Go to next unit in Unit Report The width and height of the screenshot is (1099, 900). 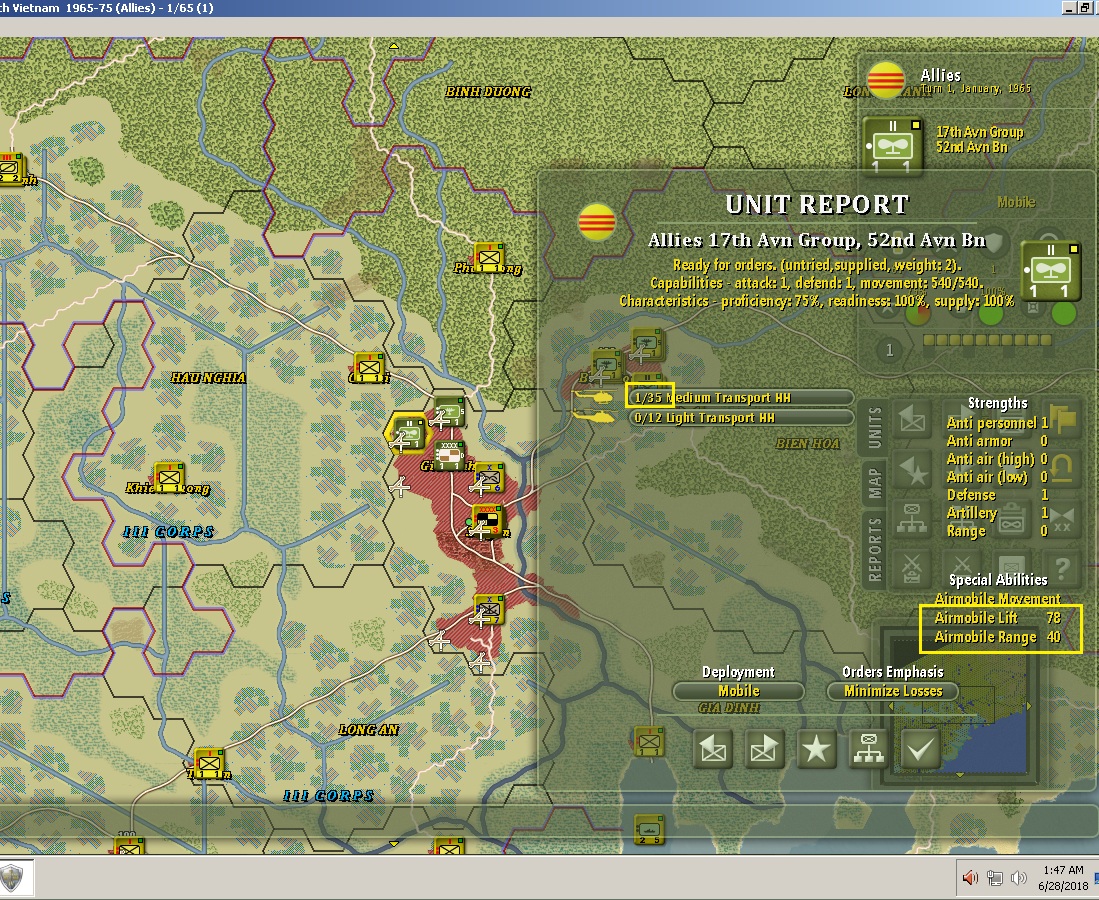click(x=764, y=749)
